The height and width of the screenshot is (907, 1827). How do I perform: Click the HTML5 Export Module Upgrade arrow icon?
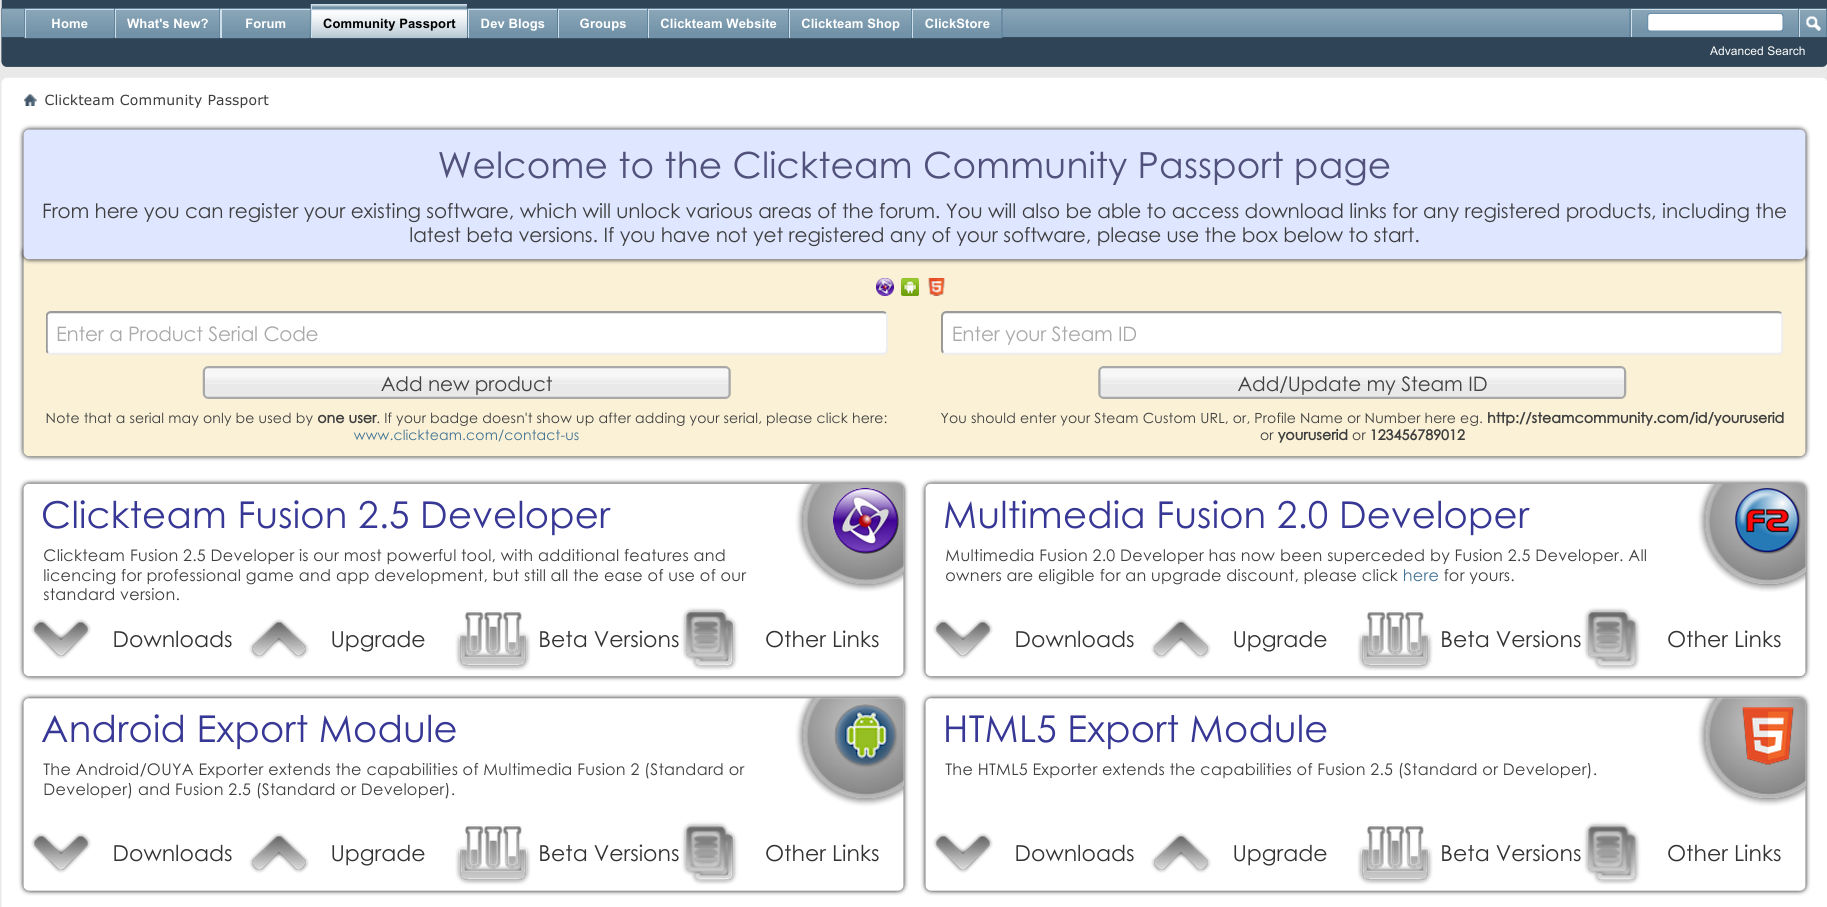click(x=1181, y=853)
